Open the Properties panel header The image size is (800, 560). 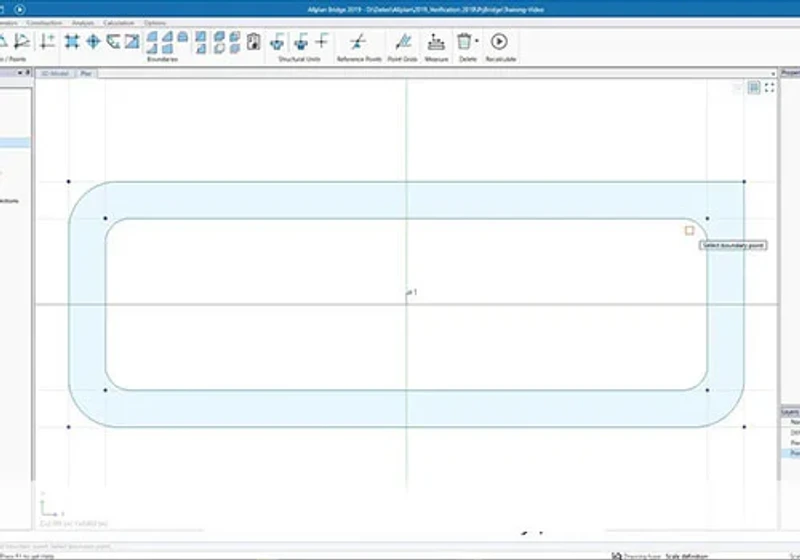point(790,73)
